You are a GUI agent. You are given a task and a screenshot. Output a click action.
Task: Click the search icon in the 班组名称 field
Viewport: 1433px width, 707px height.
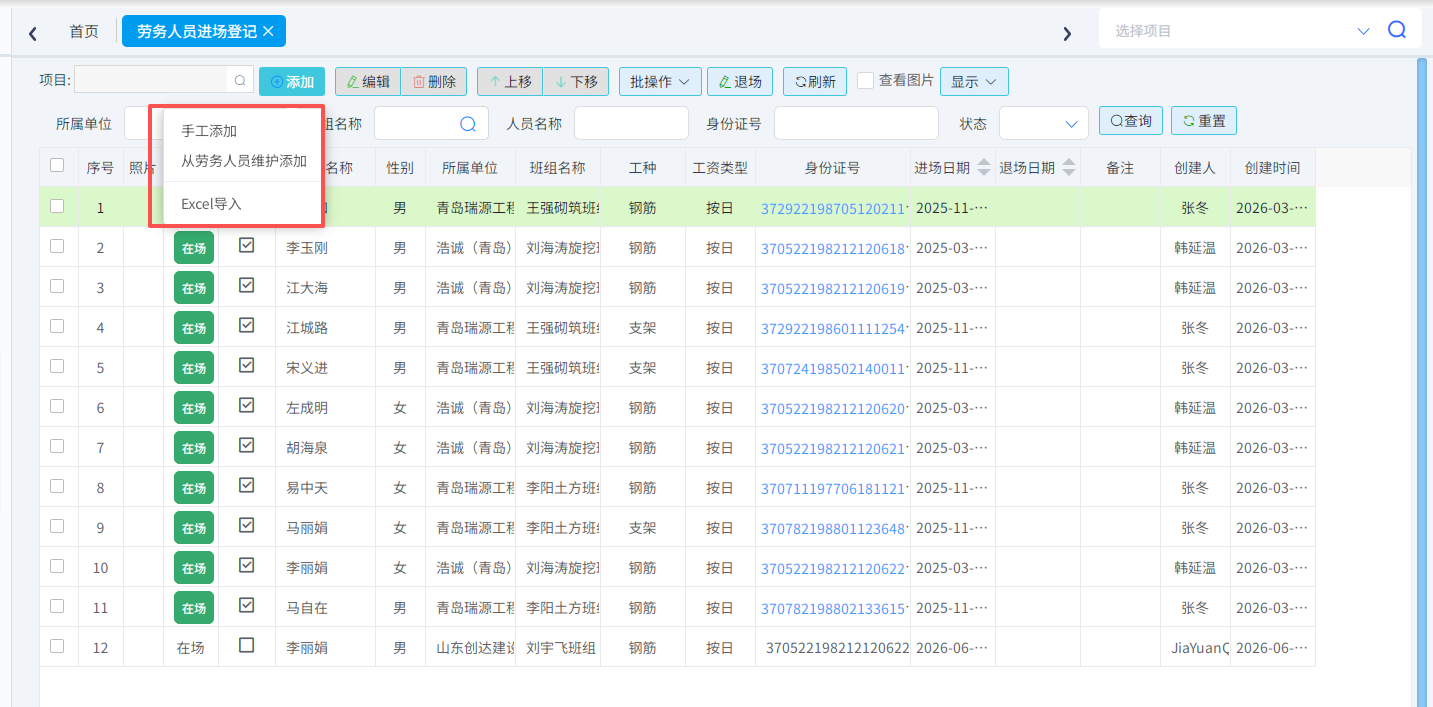468,123
